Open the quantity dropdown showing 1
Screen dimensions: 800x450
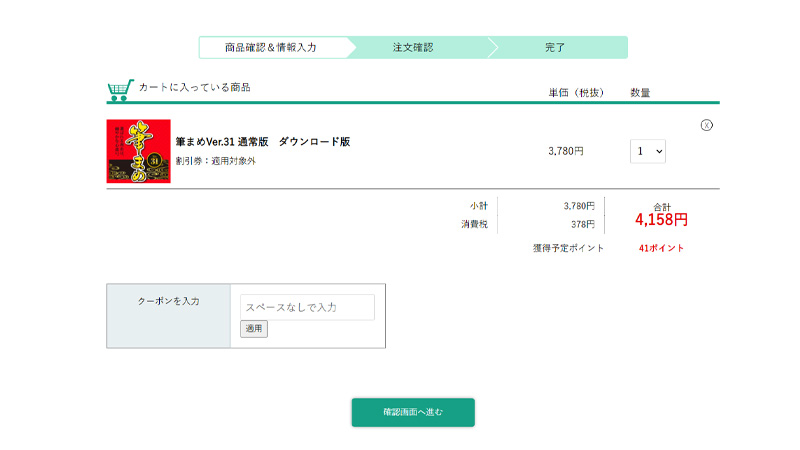tap(647, 151)
